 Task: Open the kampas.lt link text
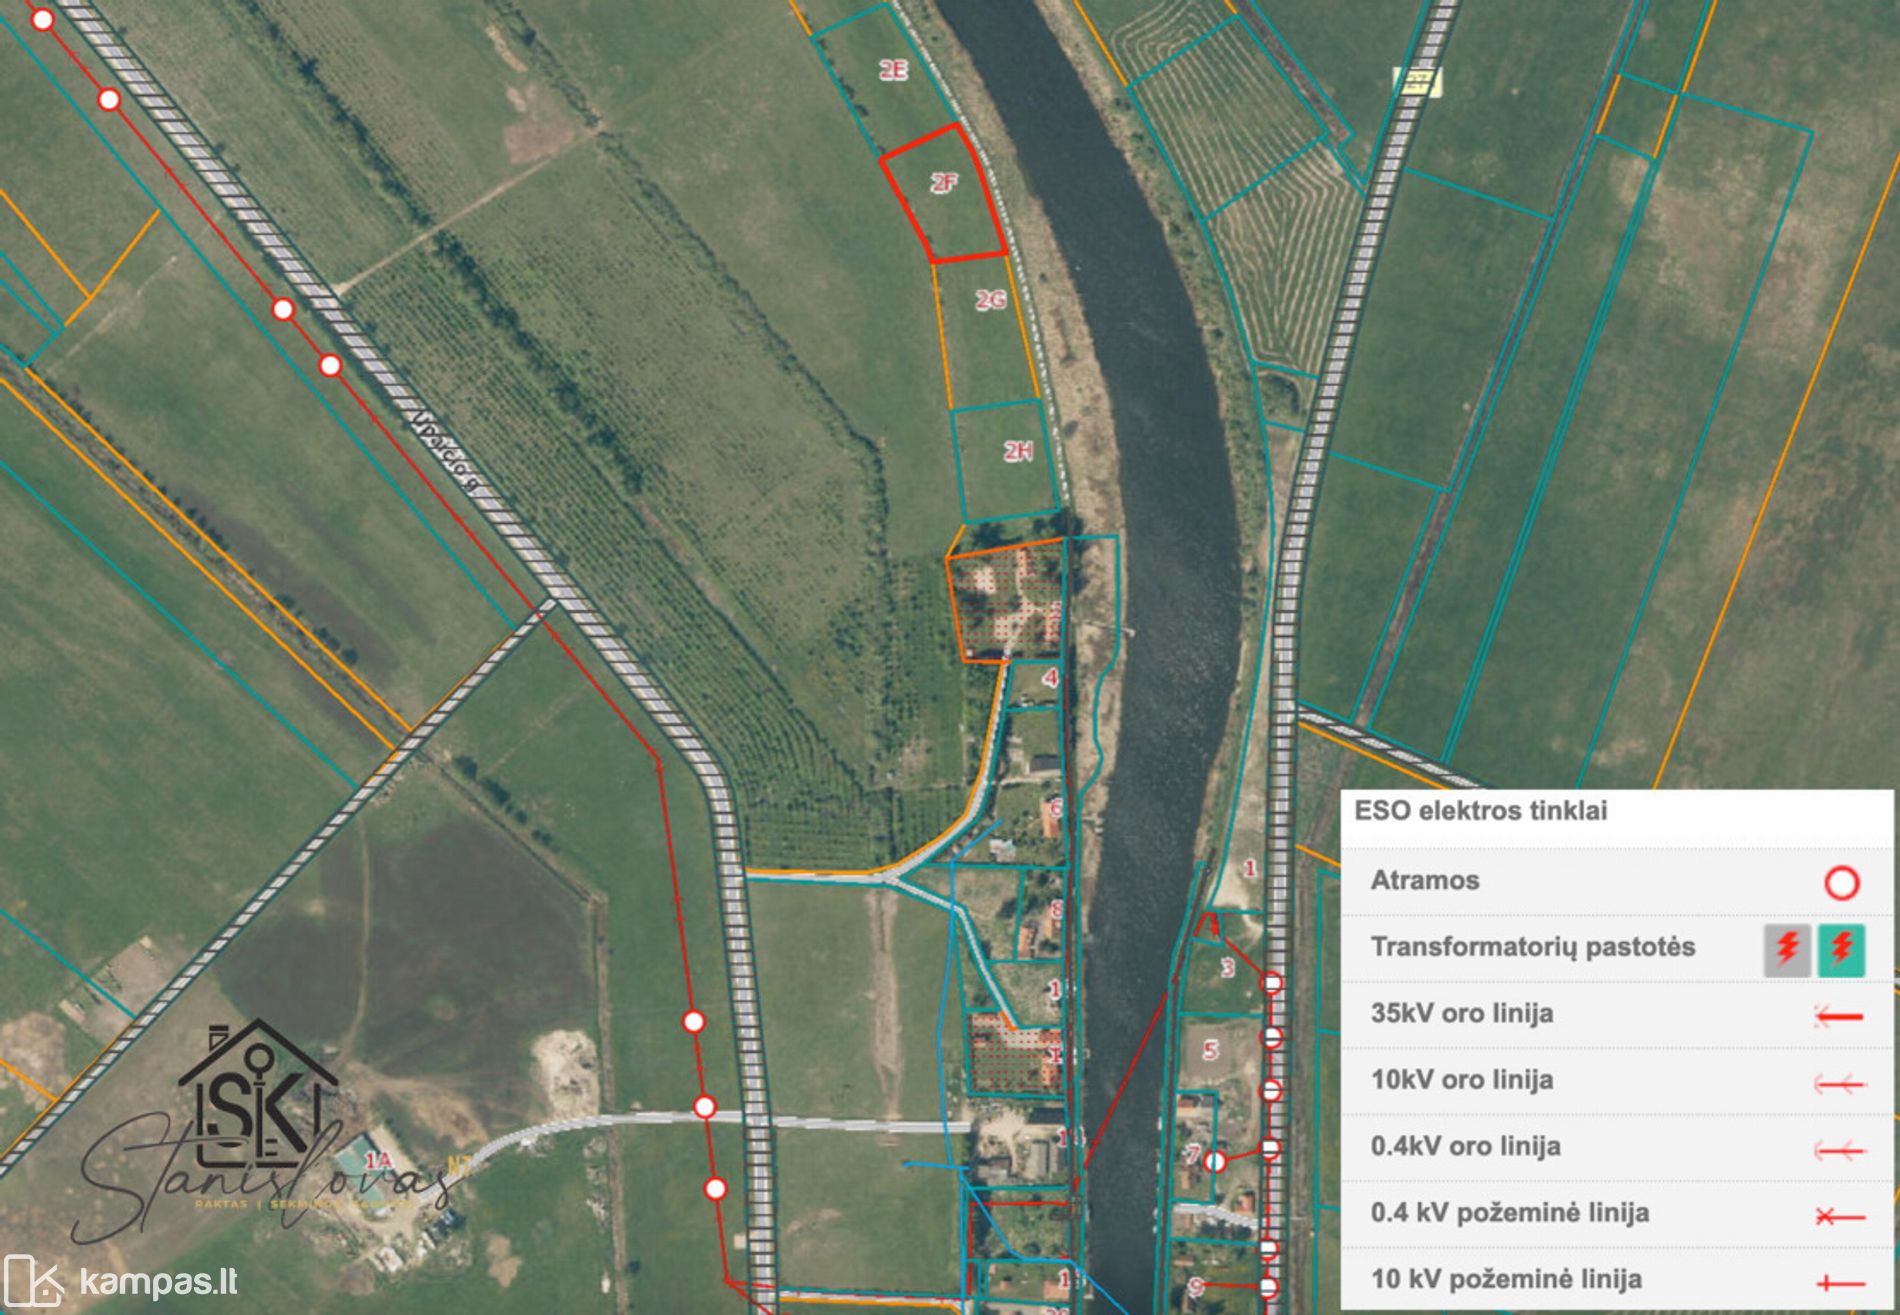coord(158,1281)
